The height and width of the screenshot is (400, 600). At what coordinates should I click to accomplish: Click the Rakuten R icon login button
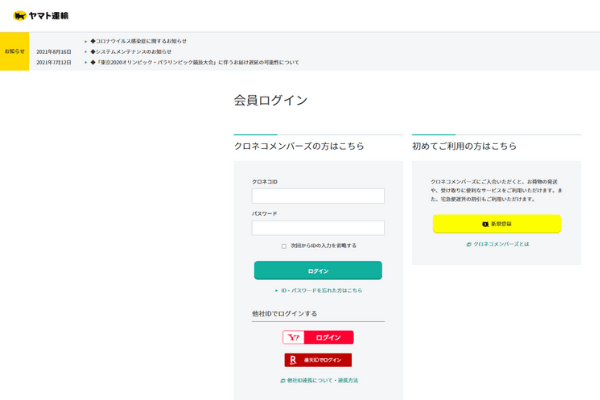(318, 360)
